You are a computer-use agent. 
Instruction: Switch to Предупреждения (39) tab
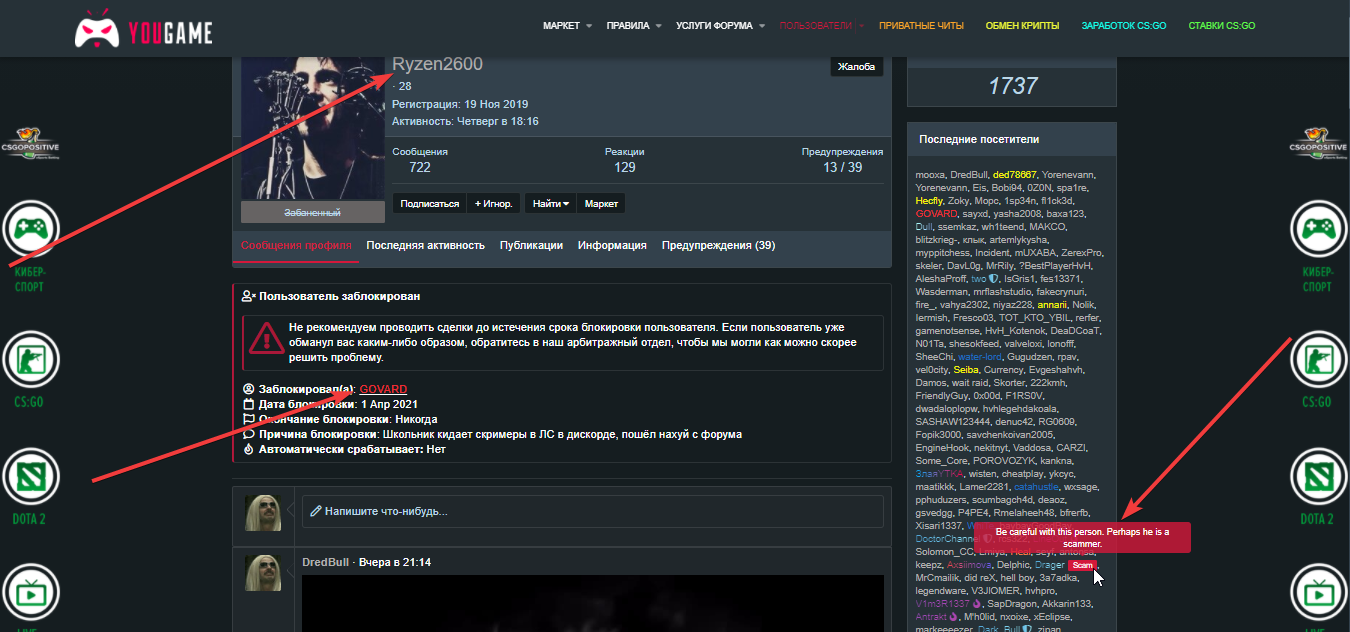(718, 245)
